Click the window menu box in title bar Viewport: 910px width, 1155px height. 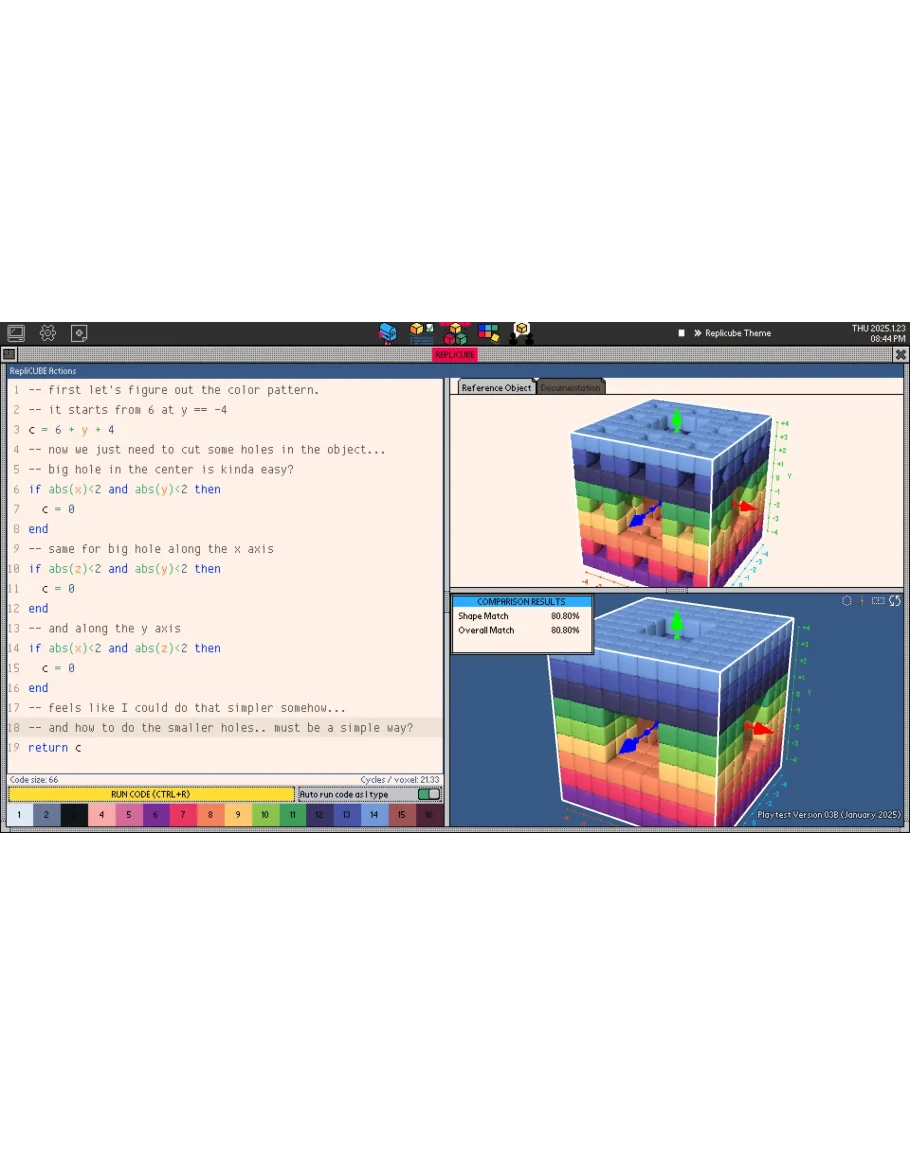point(9,354)
